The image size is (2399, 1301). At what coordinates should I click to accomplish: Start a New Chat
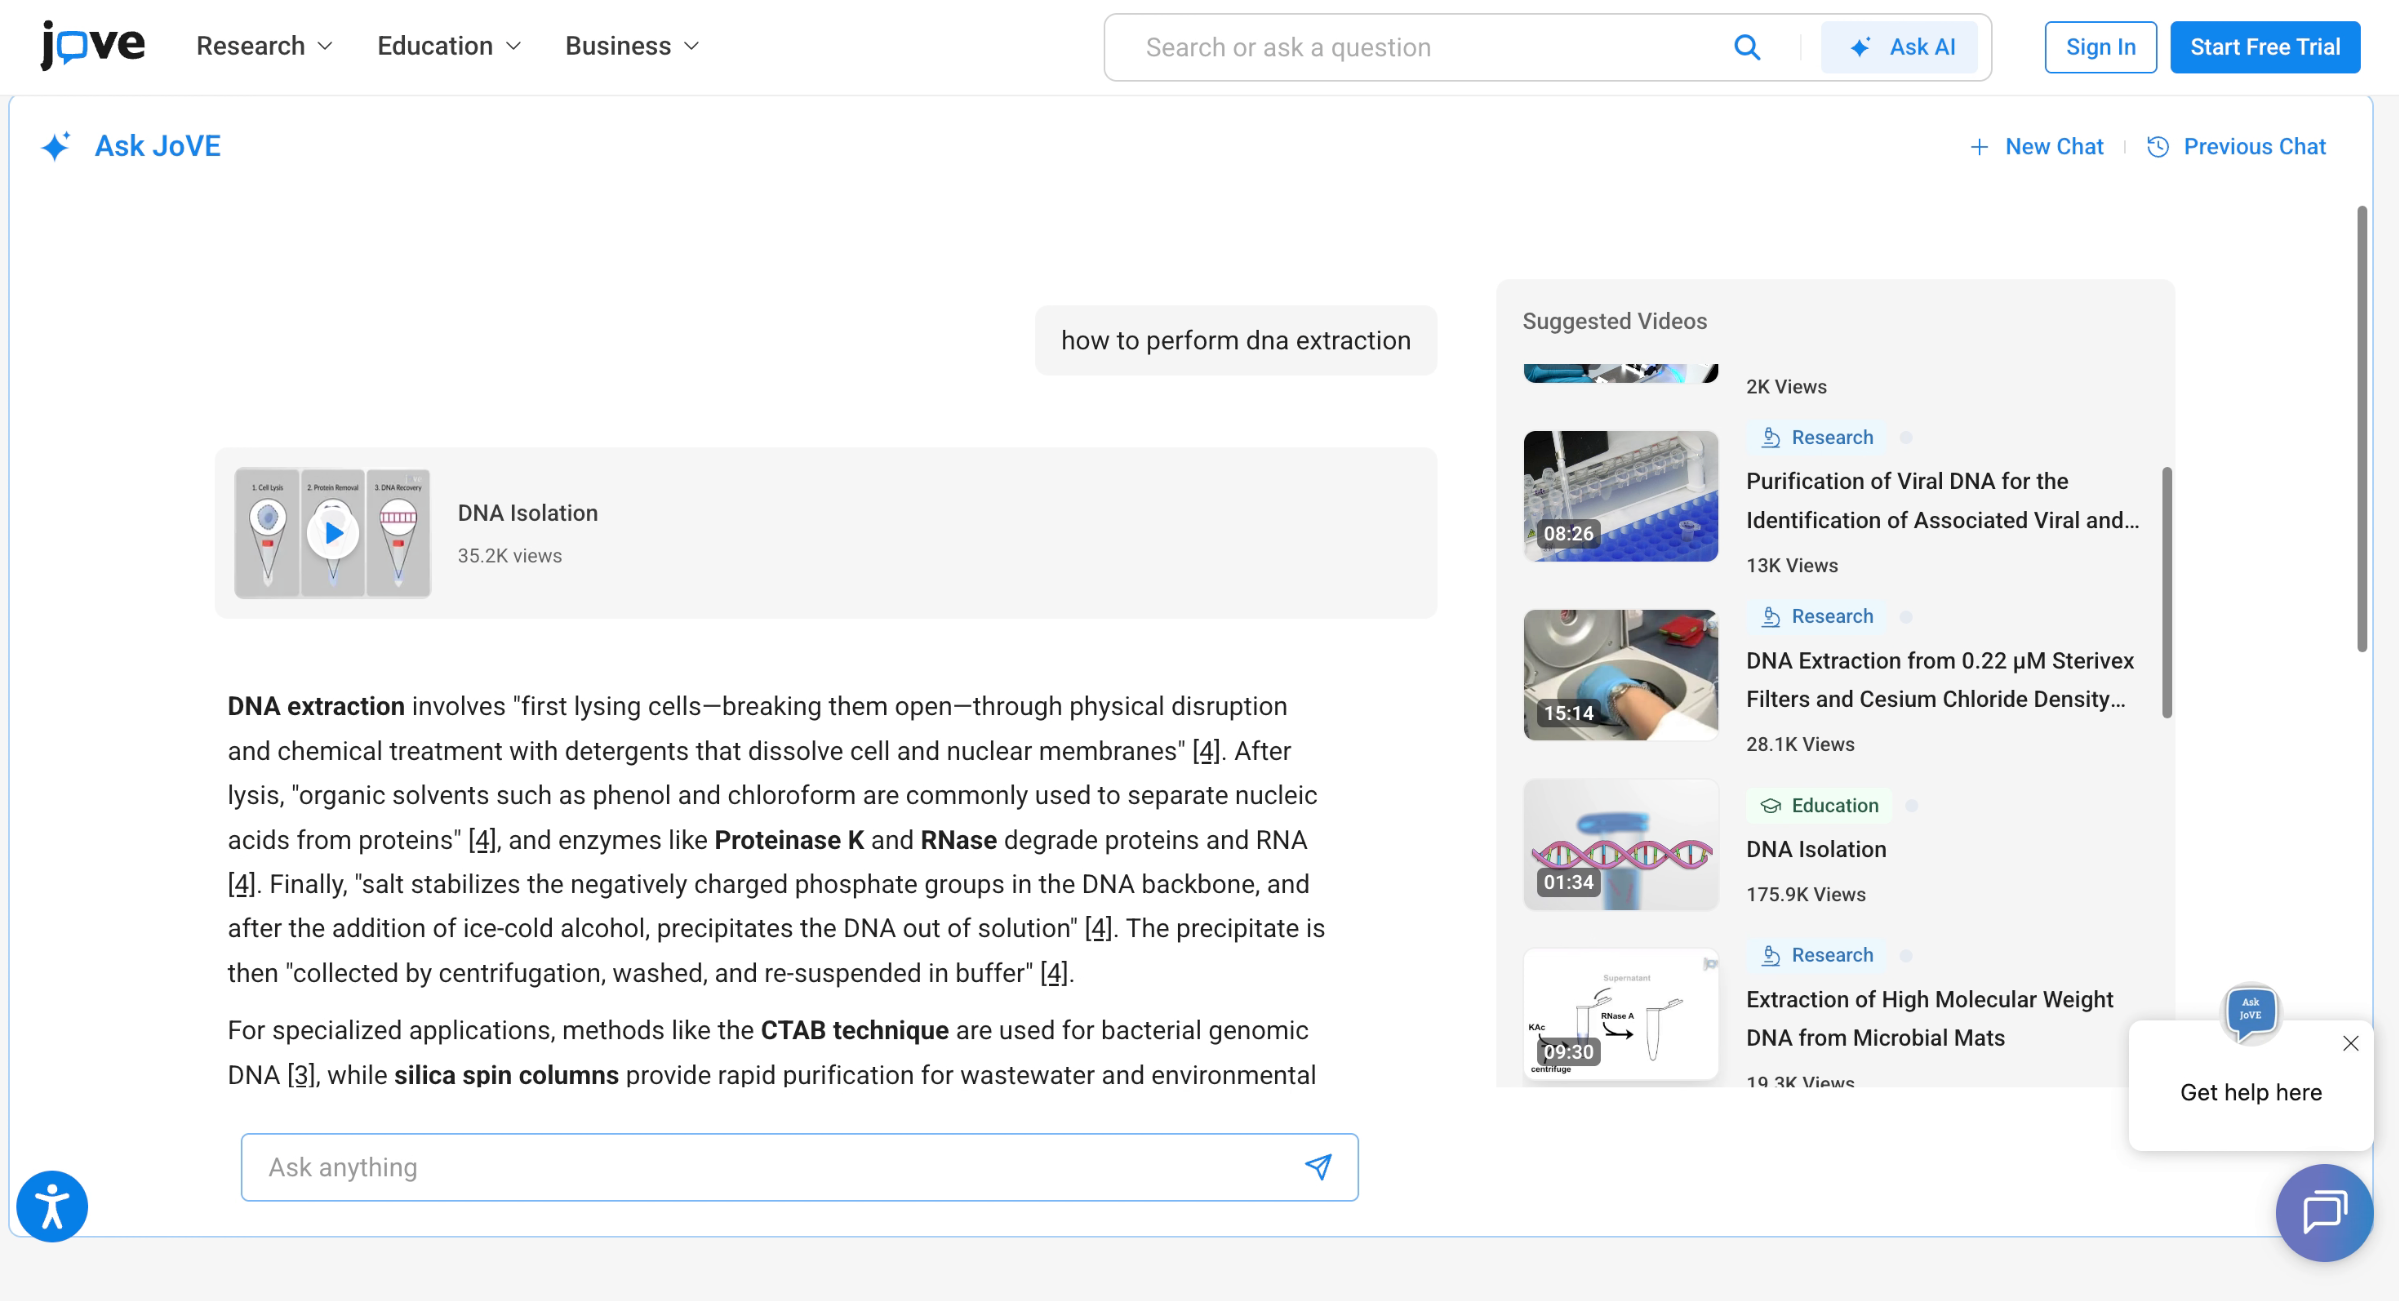2037,146
